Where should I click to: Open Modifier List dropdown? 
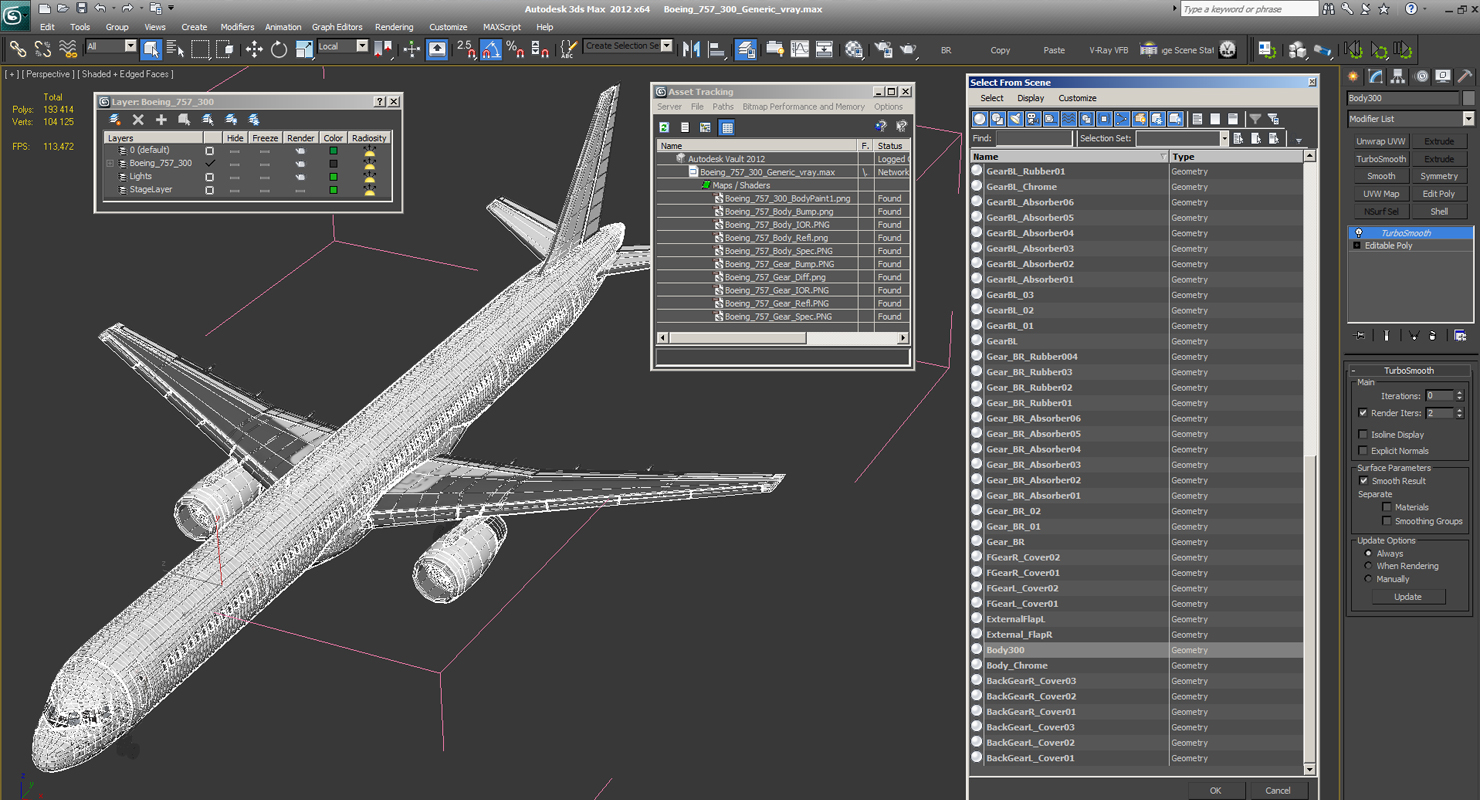pos(1410,119)
